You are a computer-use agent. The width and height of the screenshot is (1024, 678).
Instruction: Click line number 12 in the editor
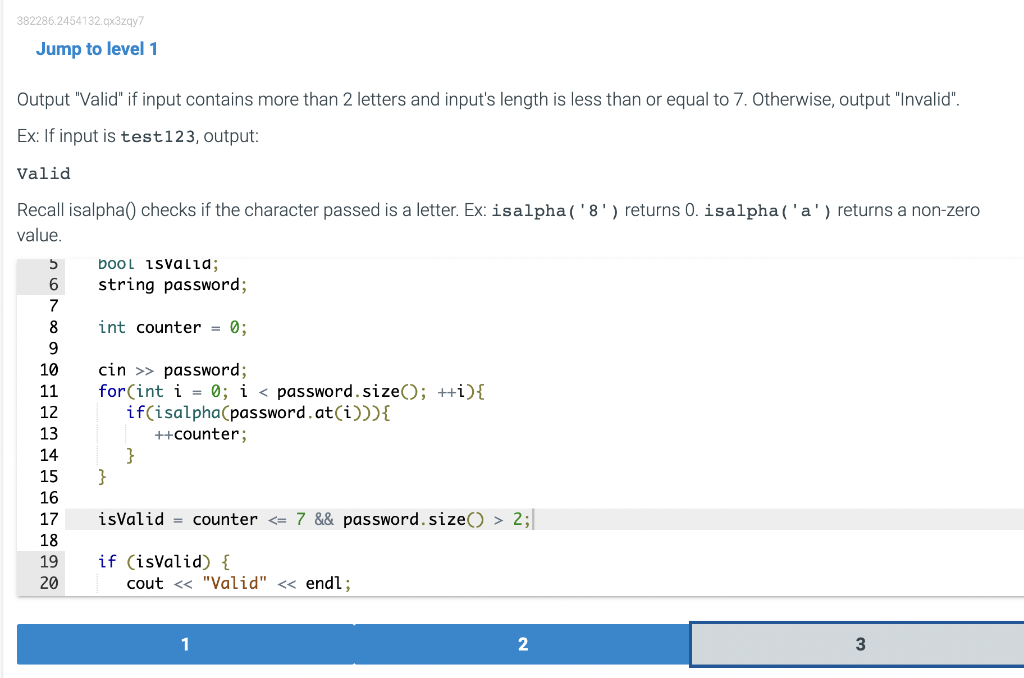click(49, 412)
